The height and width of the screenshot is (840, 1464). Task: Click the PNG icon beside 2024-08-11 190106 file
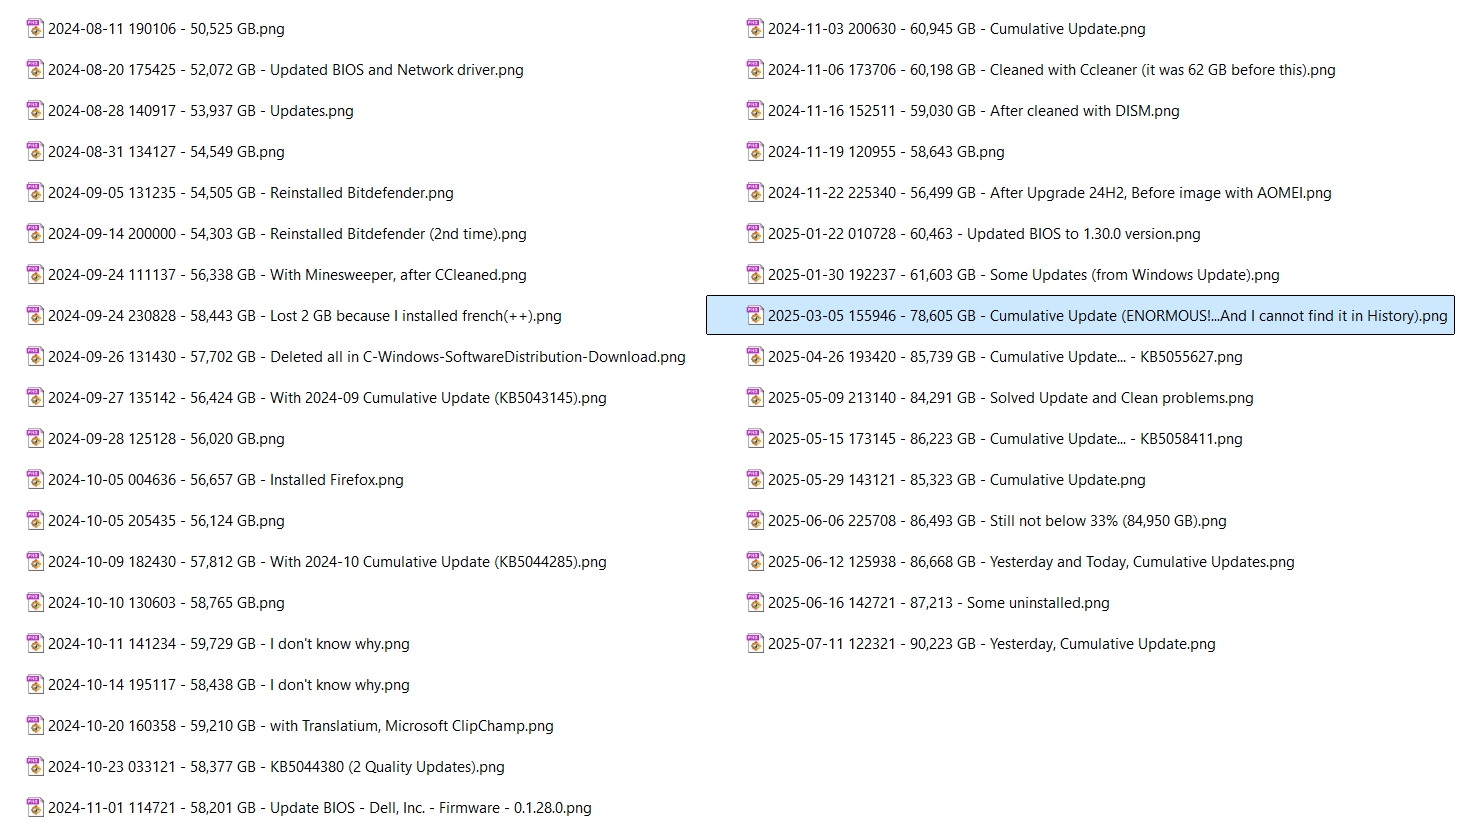(x=35, y=28)
